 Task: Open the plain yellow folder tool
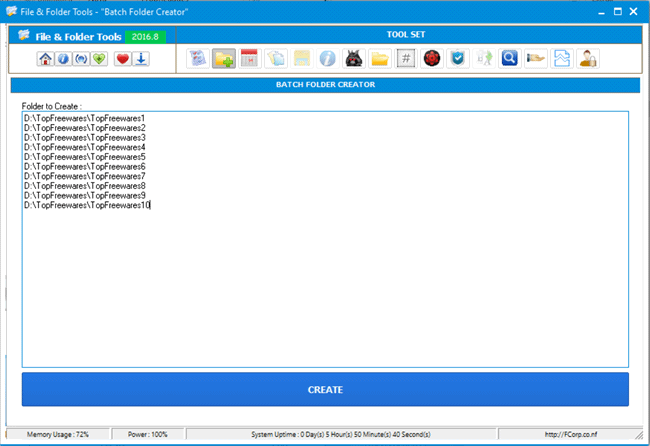tap(379, 59)
